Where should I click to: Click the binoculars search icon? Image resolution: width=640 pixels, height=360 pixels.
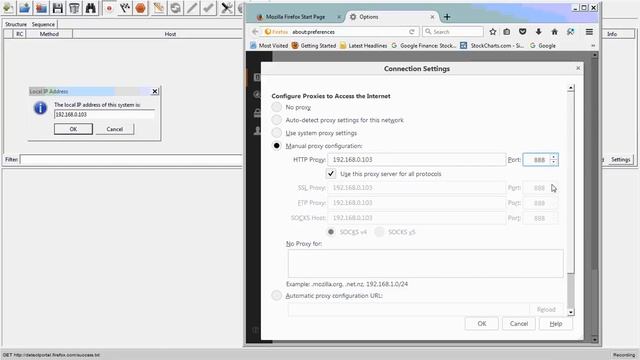pyautogui.click(x=91, y=8)
